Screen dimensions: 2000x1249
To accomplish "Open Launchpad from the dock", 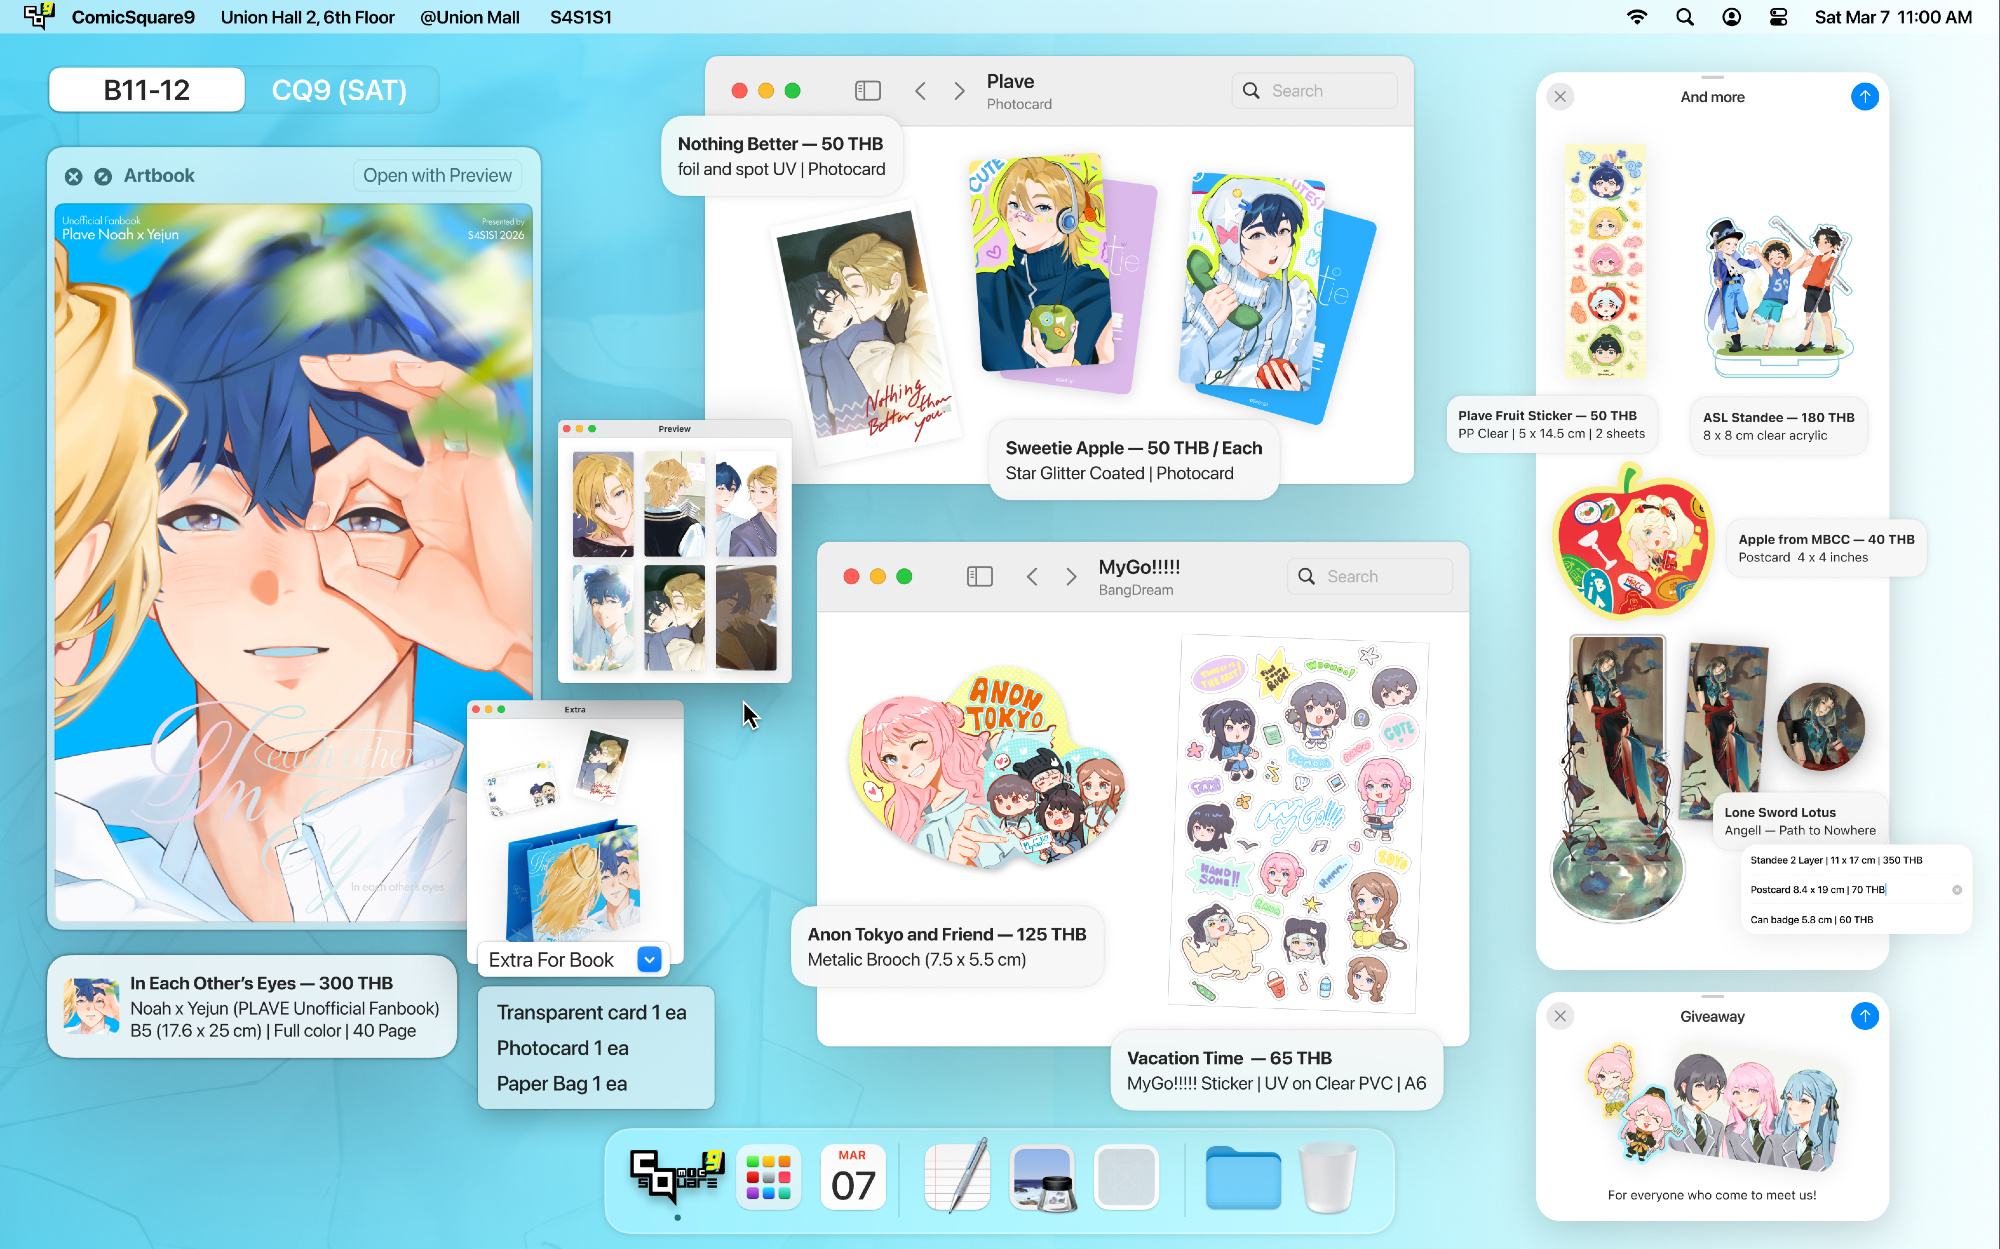I will pos(768,1177).
